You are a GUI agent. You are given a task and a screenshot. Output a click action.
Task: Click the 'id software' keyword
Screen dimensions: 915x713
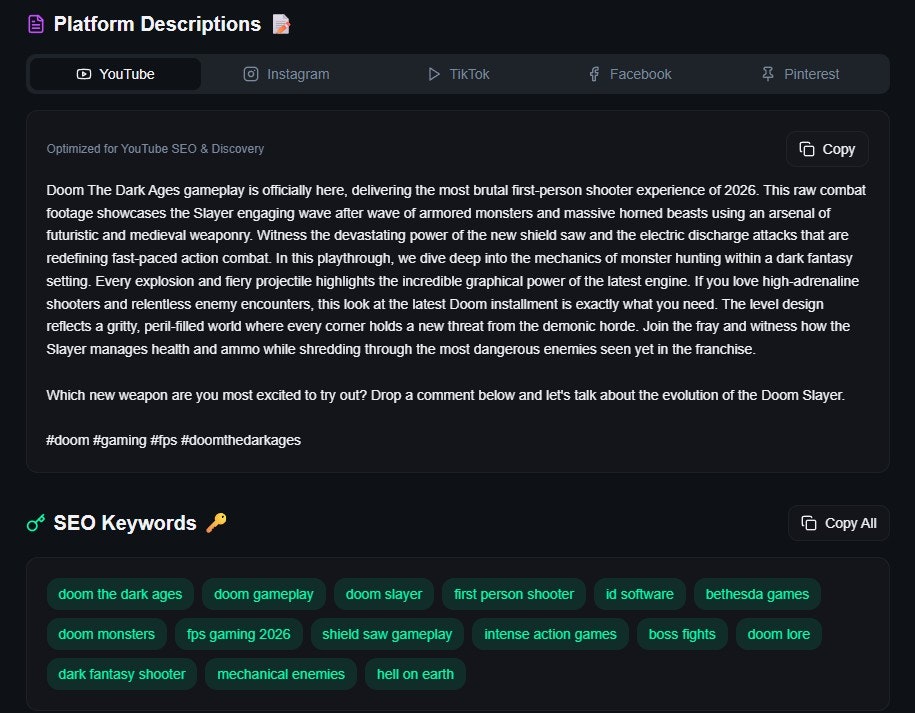pos(640,594)
